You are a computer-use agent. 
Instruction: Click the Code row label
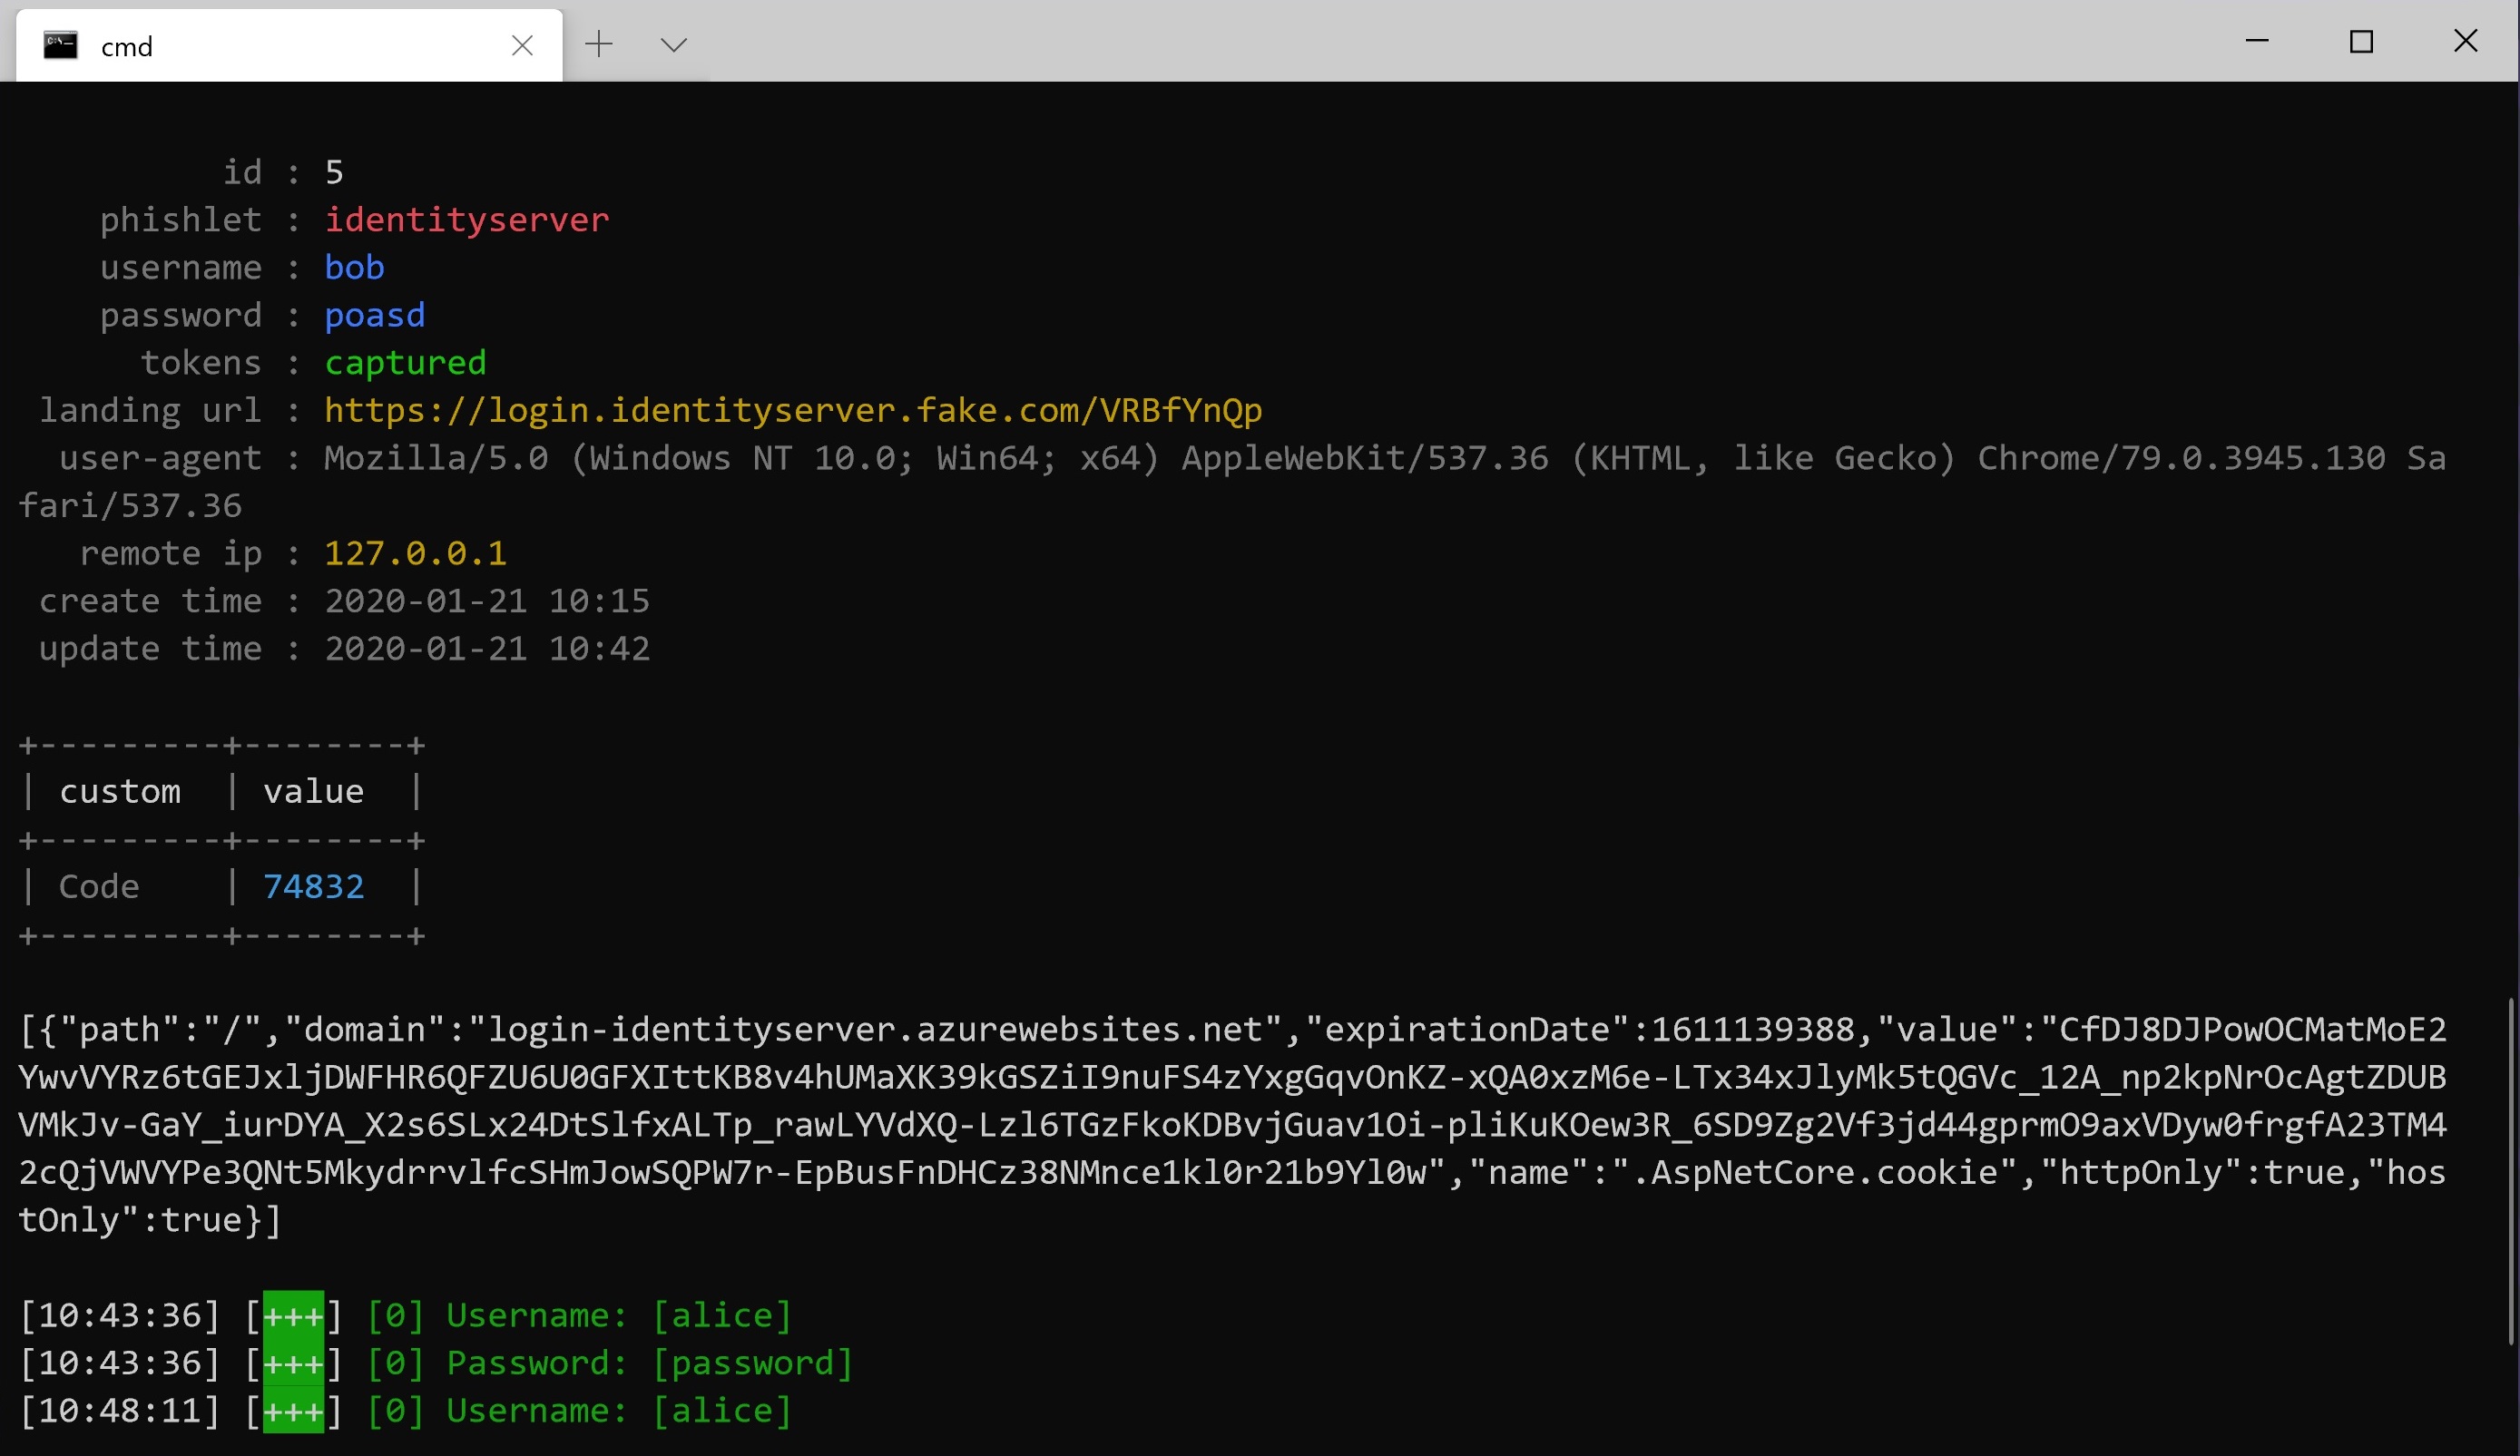click(x=99, y=886)
